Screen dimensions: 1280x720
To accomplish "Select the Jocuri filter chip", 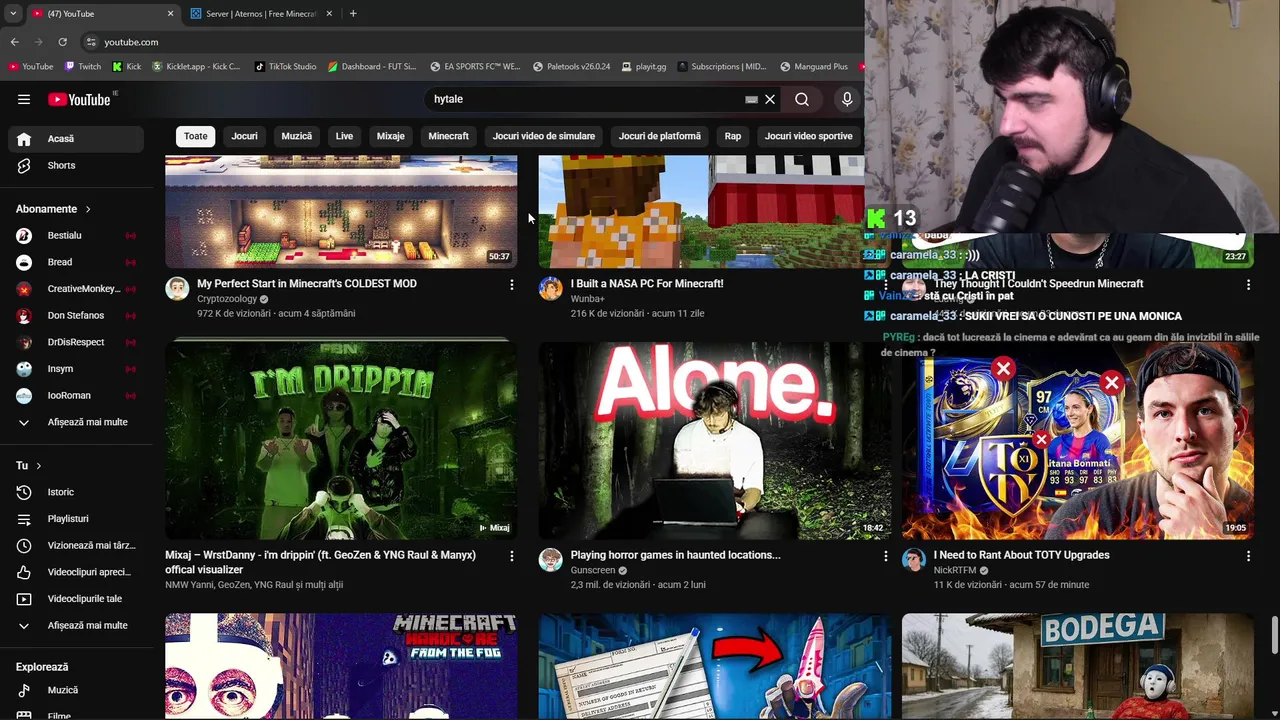I will pos(244,136).
